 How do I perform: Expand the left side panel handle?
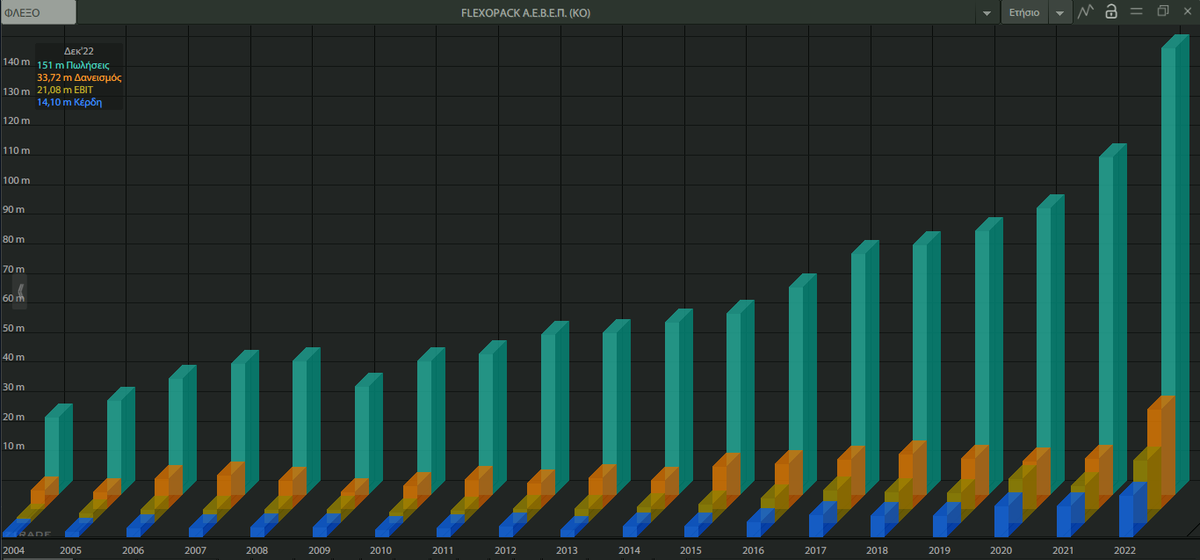coord(21,293)
